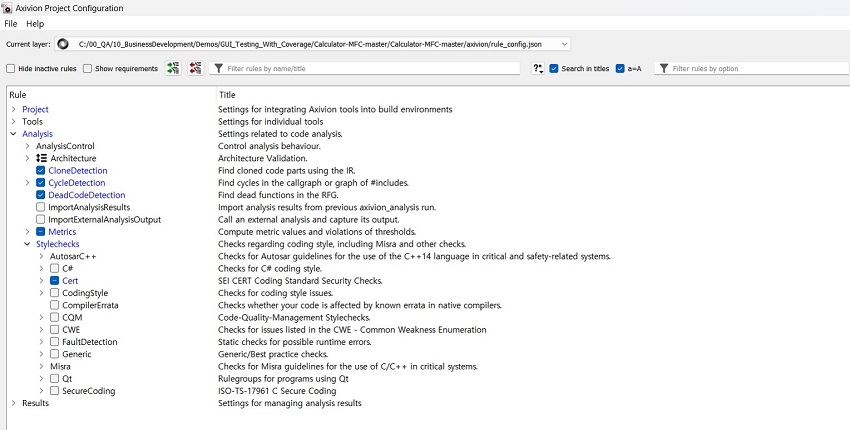Uncheck the CloneDetection rule checkbox
This screenshot has height=430, width=850.
pyautogui.click(x=41, y=171)
